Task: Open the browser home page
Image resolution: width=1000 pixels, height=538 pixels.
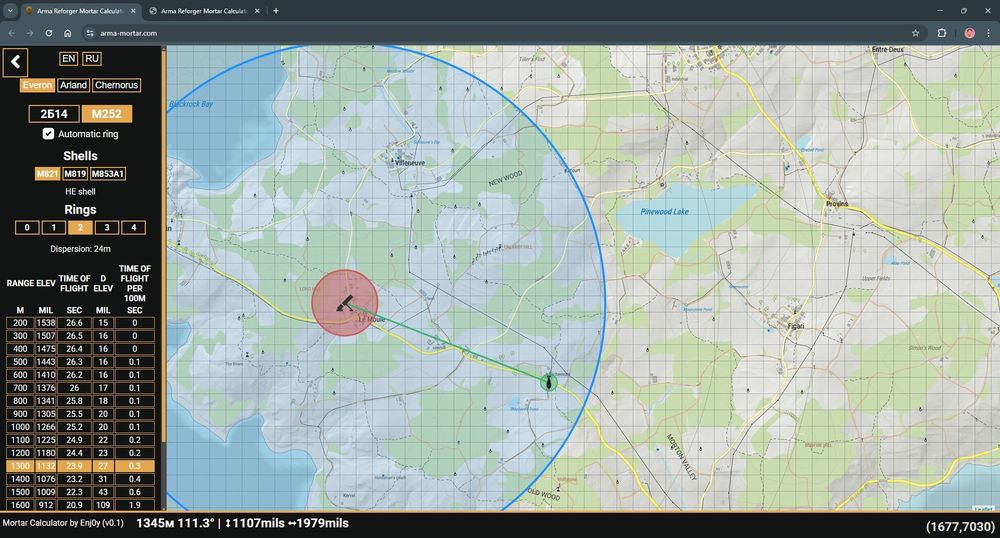Action: pyautogui.click(x=68, y=33)
